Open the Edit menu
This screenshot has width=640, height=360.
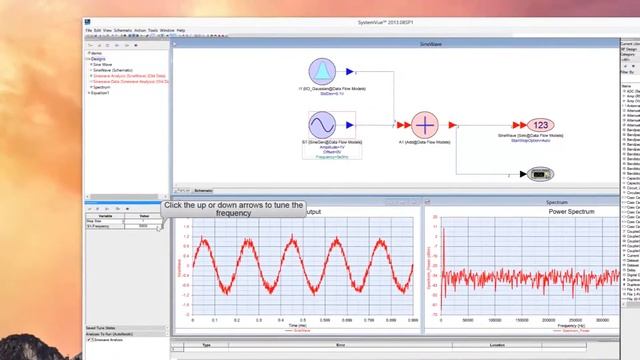pyautogui.click(x=98, y=30)
